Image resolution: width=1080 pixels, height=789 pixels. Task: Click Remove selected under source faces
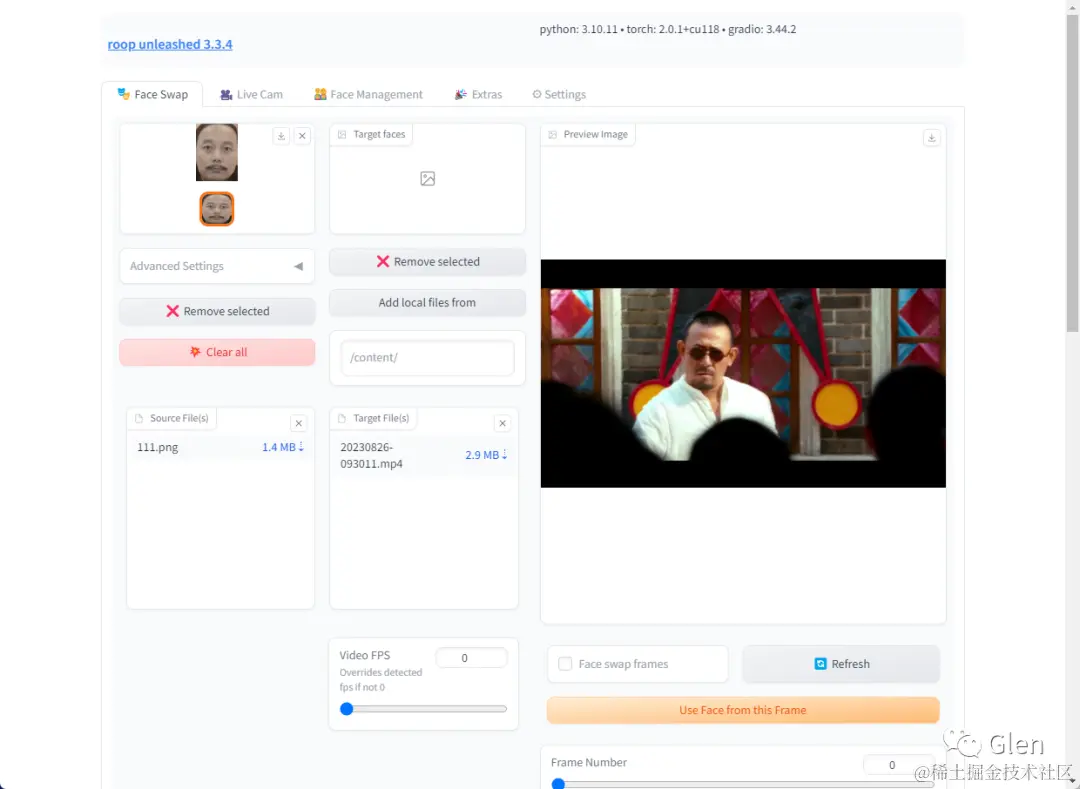[x=217, y=311]
